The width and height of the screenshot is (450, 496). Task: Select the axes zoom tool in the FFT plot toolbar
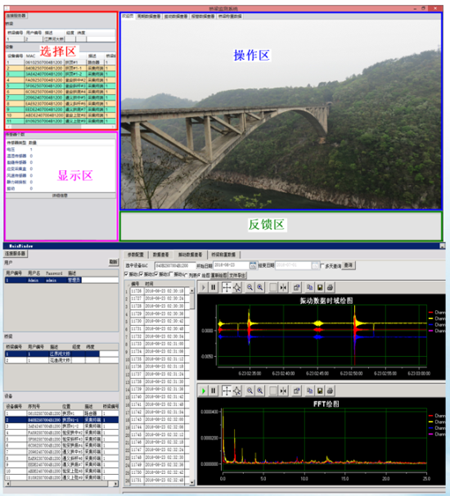(x=237, y=391)
